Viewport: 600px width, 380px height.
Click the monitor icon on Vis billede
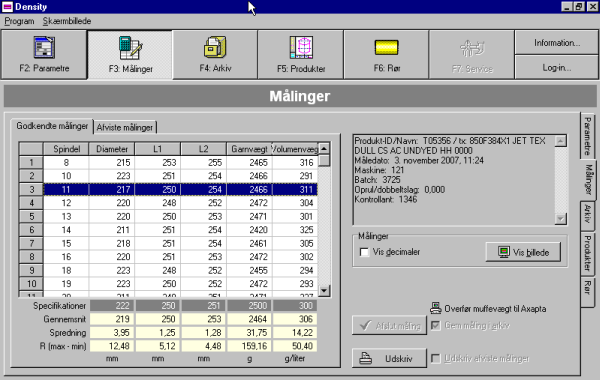coord(504,252)
